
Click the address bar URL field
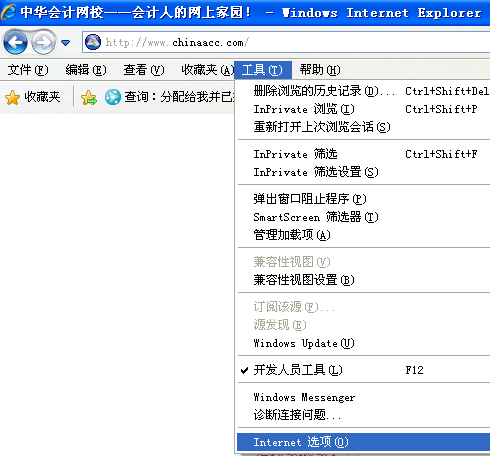(287, 42)
